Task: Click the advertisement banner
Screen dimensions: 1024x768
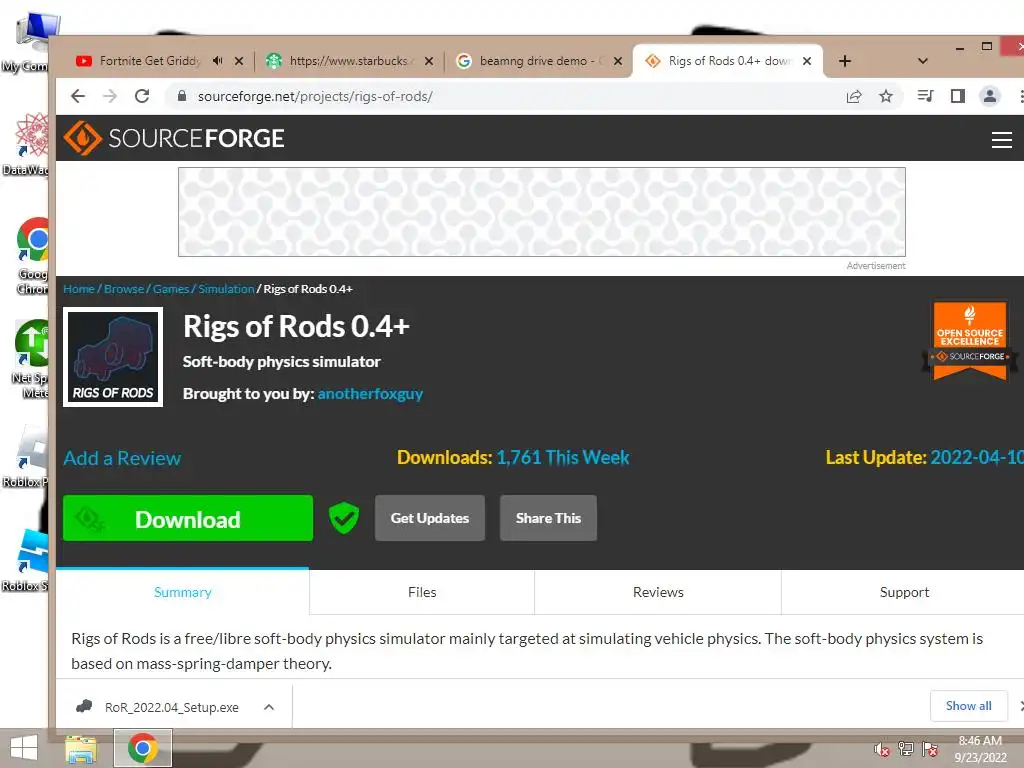Action: (541, 212)
